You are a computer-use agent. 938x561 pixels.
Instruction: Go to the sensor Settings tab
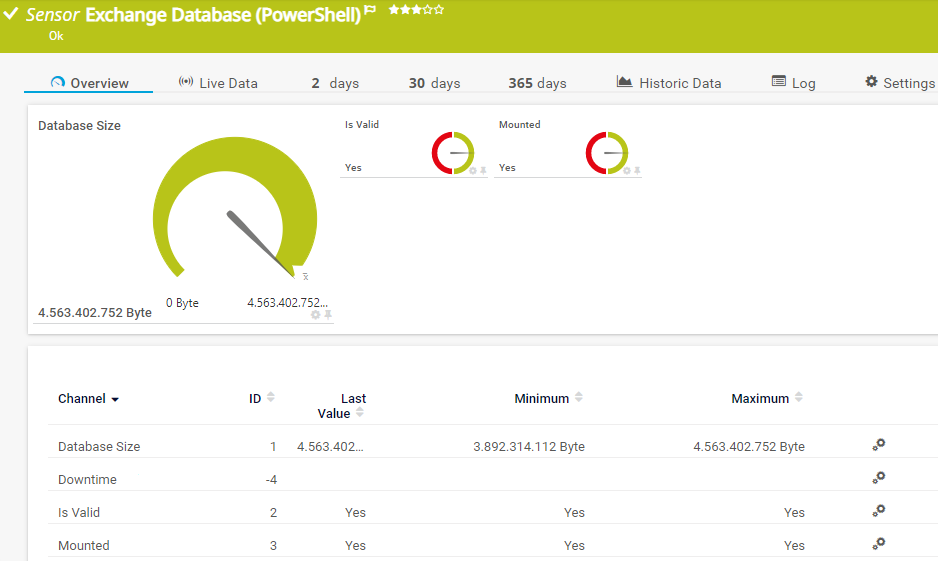(900, 83)
